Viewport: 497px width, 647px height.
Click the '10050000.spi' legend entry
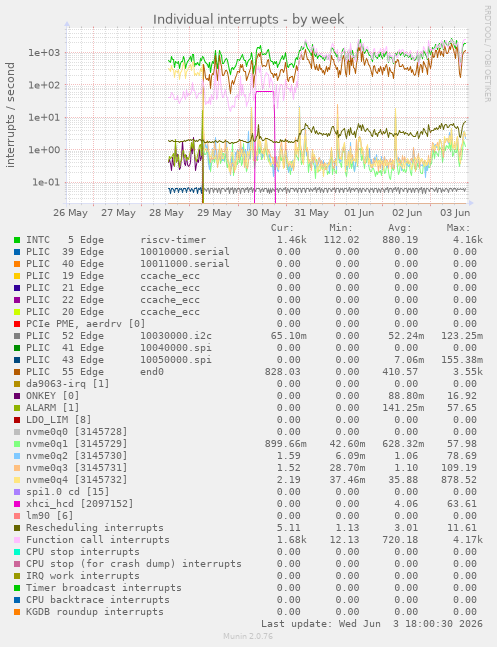point(176,360)
